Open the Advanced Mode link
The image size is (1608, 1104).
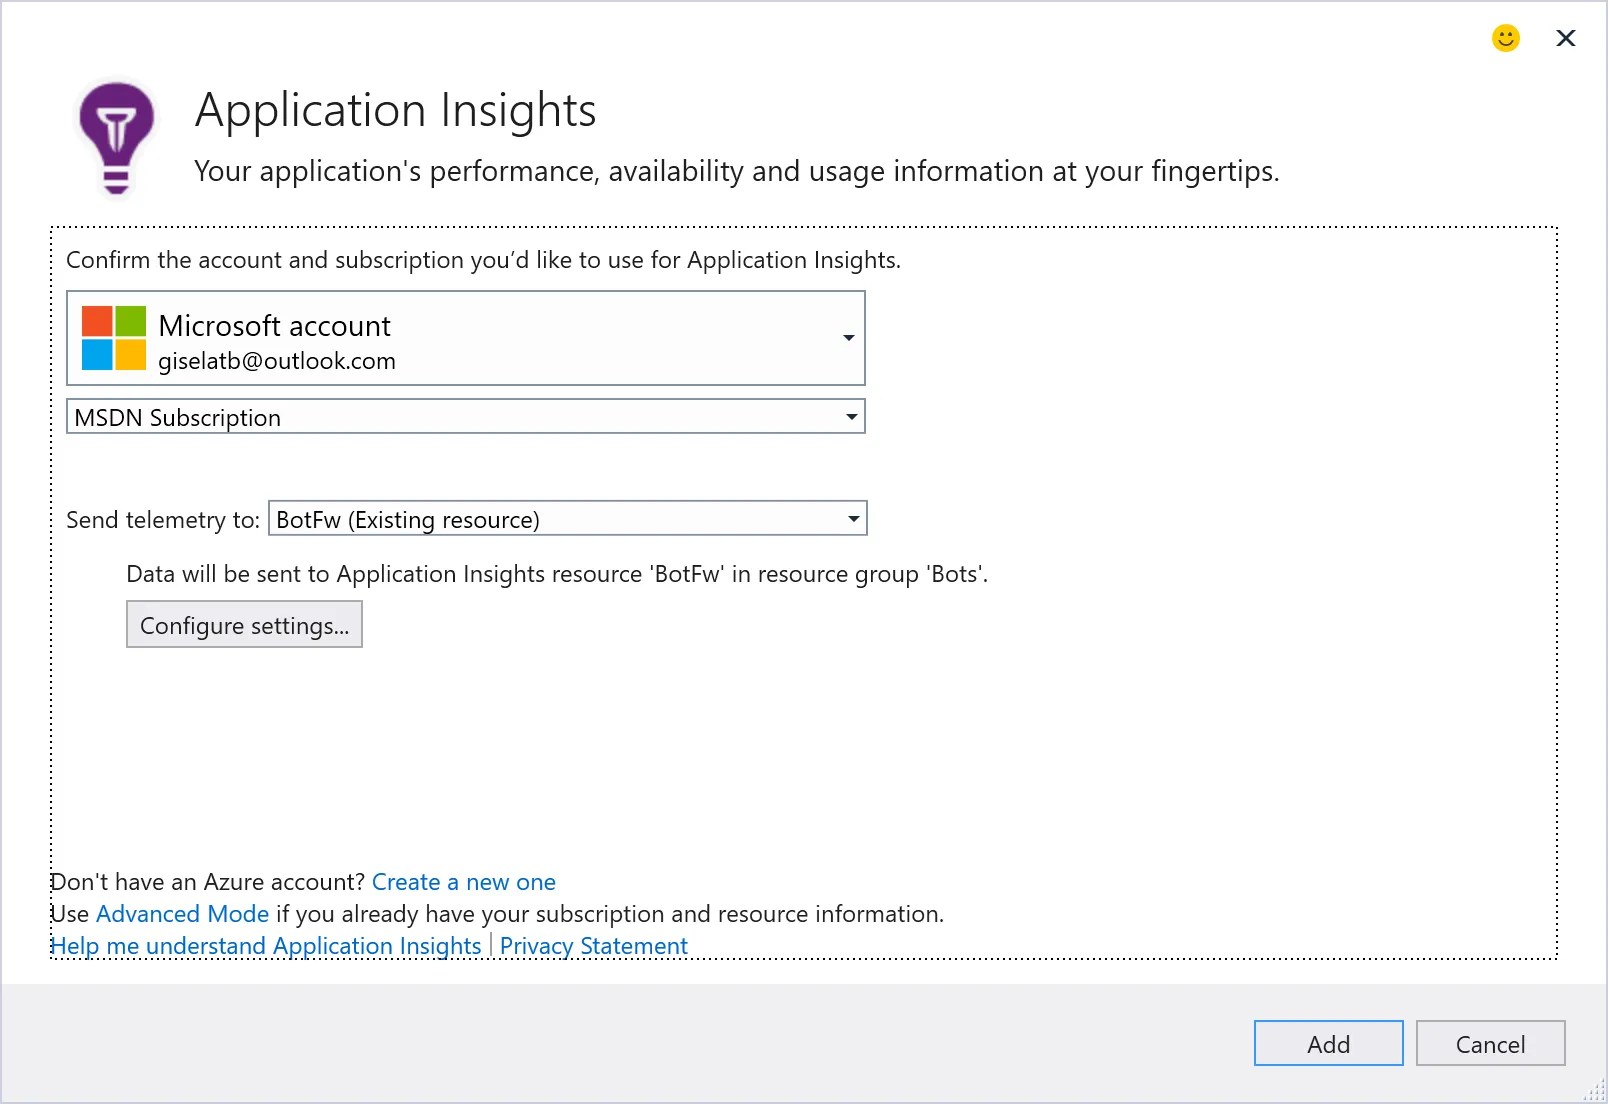click(182, 914)
